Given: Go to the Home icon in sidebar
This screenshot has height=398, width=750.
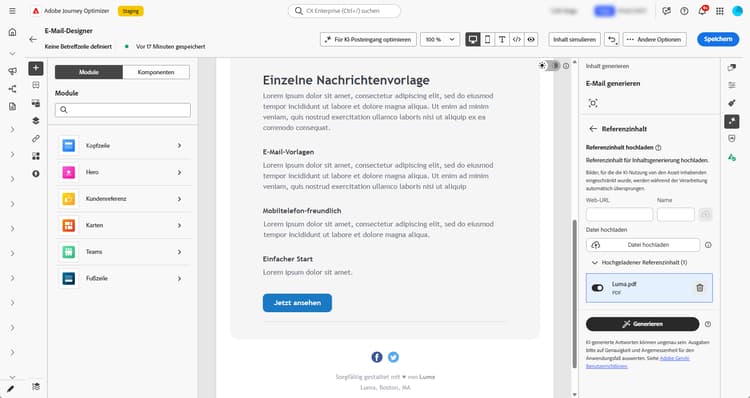Looking at the screenshot, I should point(12,32).
